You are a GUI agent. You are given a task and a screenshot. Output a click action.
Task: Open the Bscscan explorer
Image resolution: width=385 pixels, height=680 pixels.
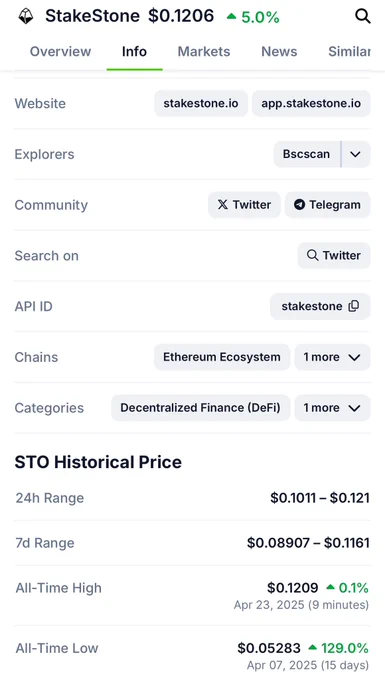307,154
